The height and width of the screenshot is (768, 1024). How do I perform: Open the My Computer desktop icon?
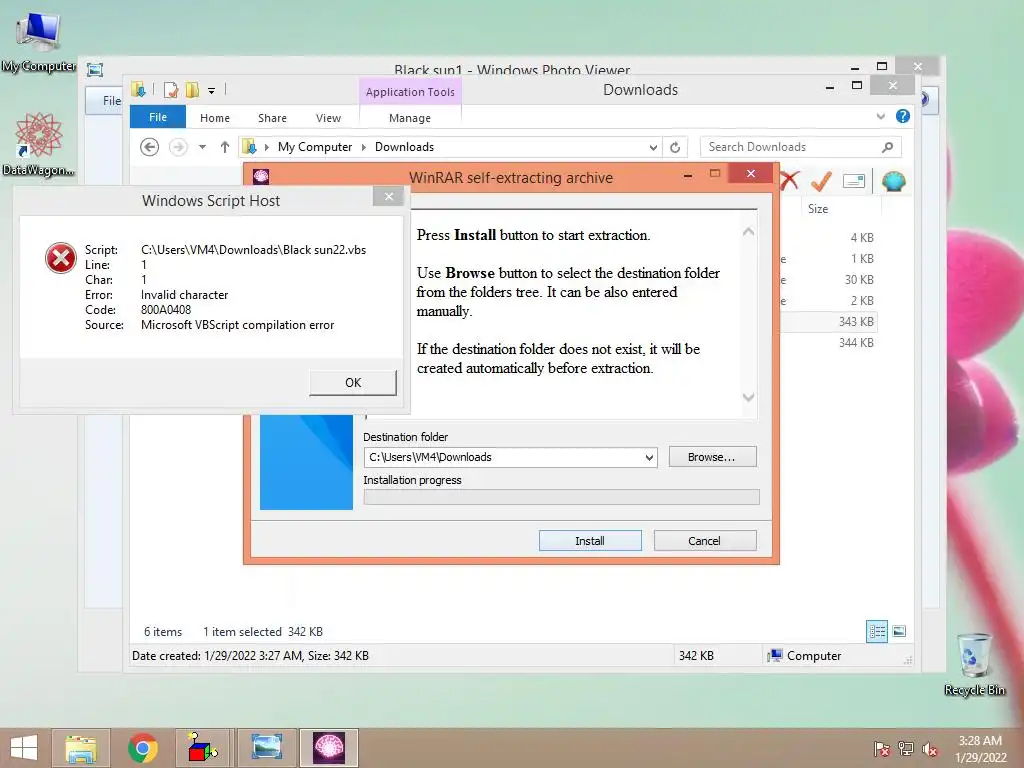coord(39,39)
